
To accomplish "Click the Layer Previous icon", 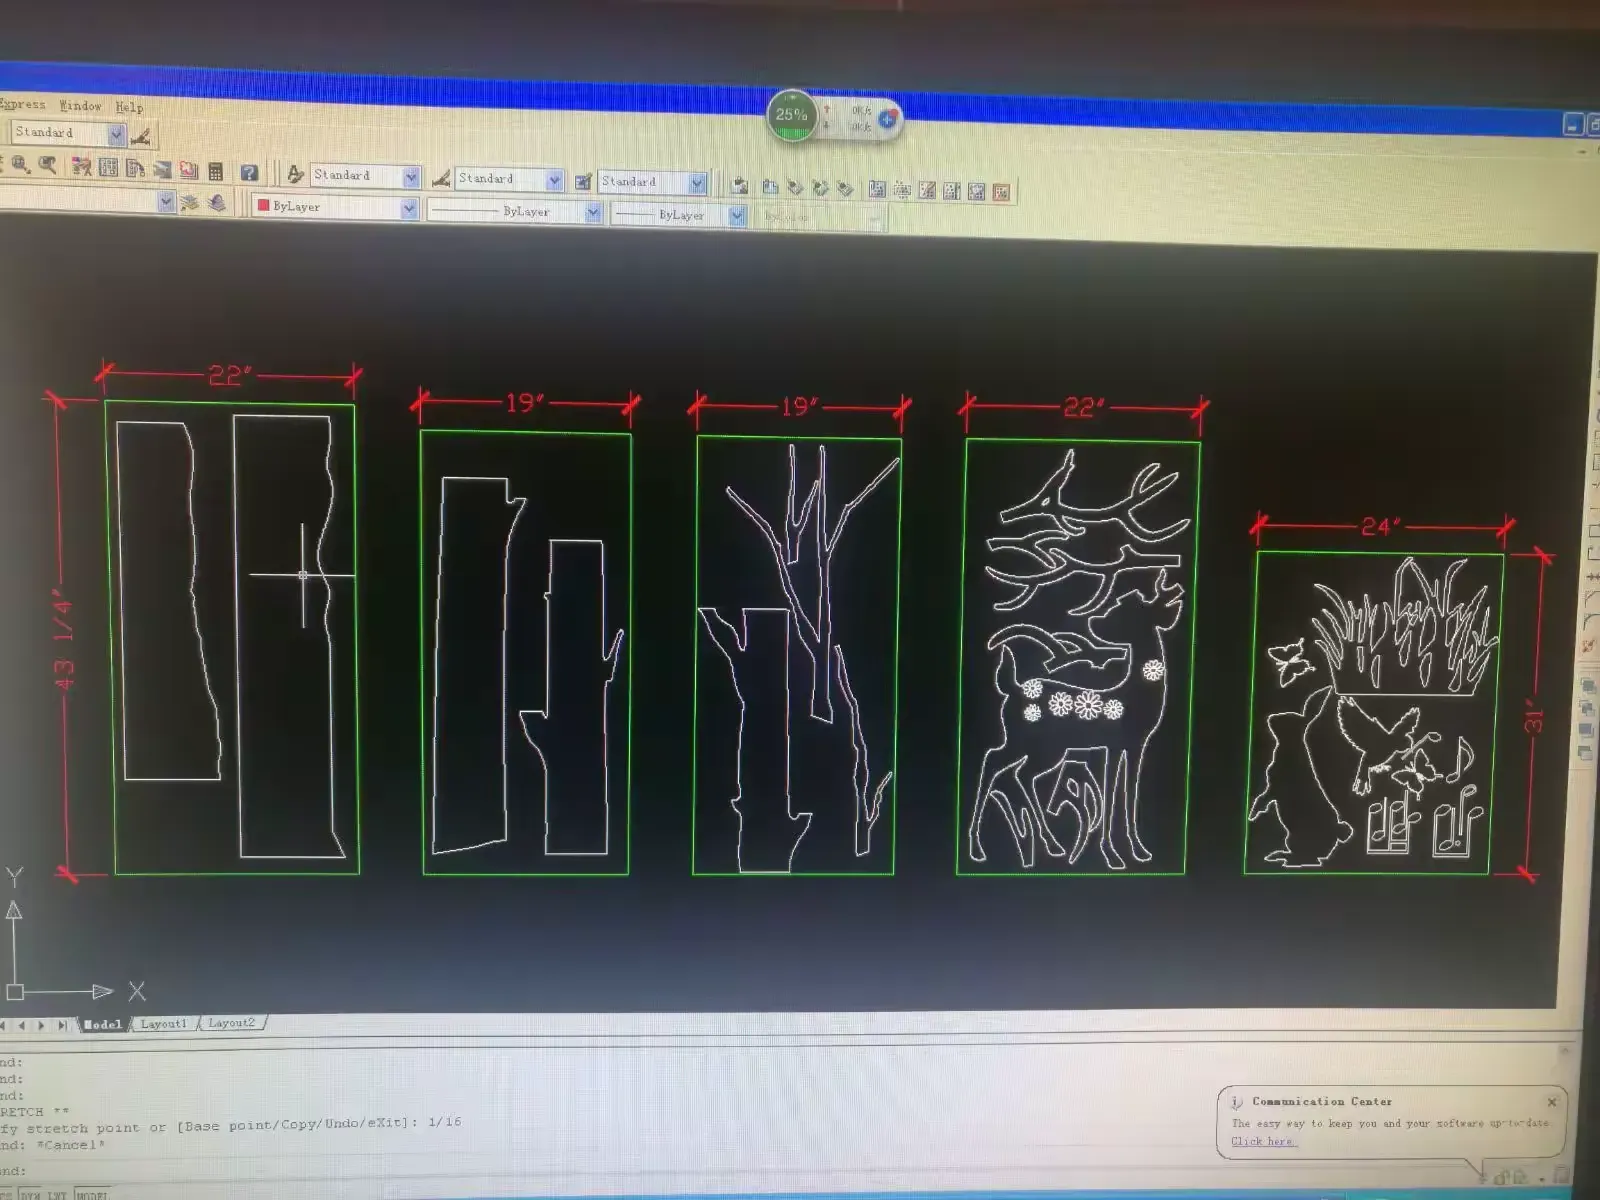I will [217, 203].
